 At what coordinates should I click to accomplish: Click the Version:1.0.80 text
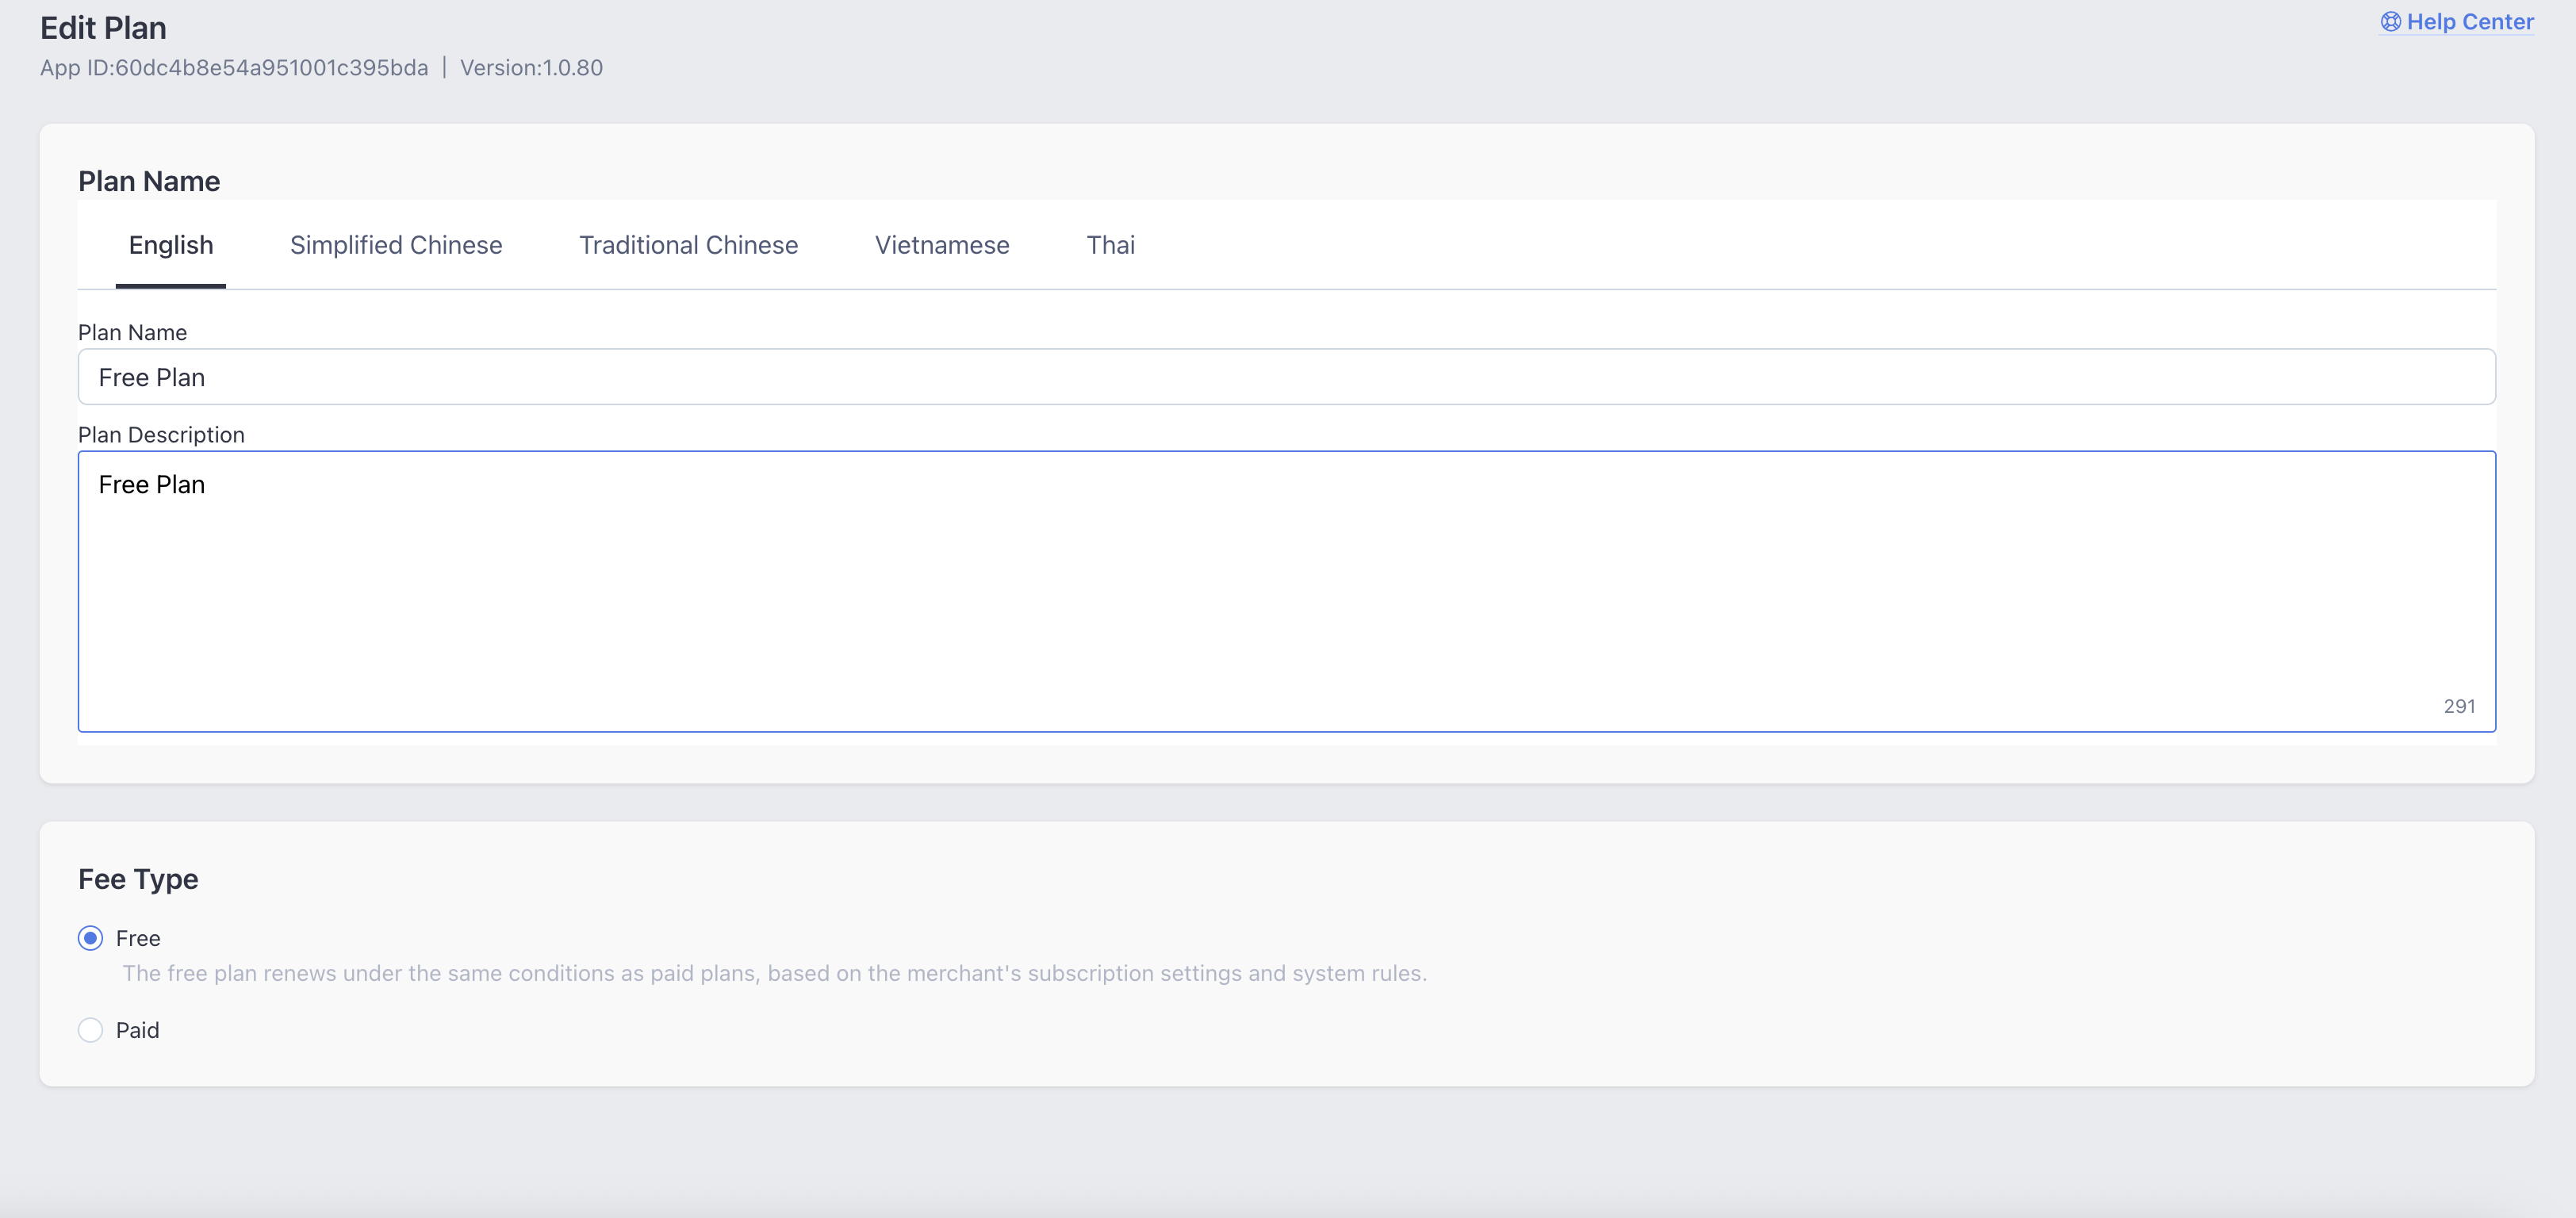pyautogui.click(x=531, y=68)
